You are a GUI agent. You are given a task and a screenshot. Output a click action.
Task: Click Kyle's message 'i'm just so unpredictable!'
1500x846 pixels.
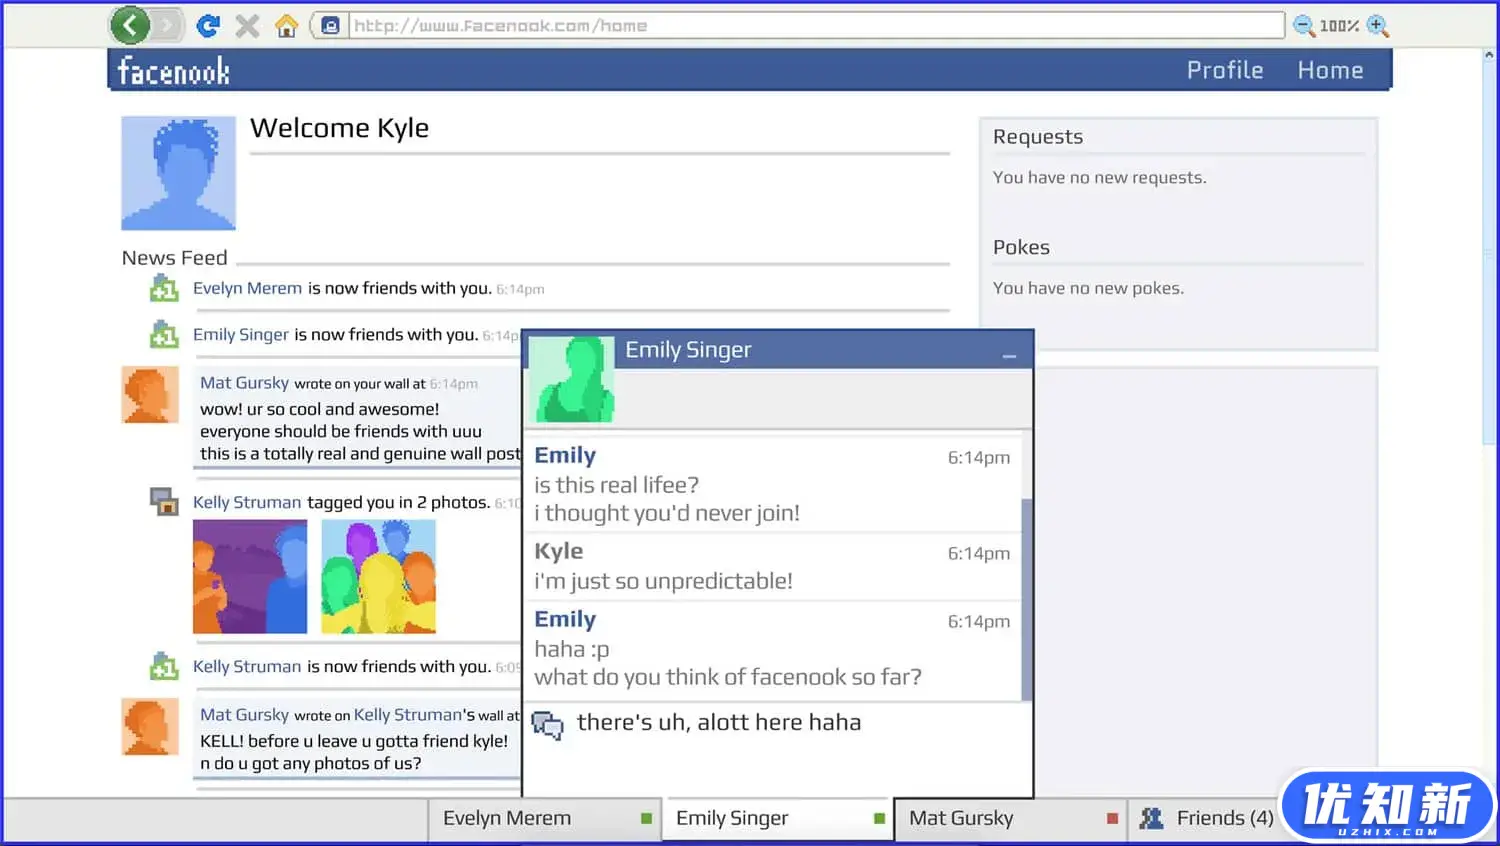tap(663, 581)
